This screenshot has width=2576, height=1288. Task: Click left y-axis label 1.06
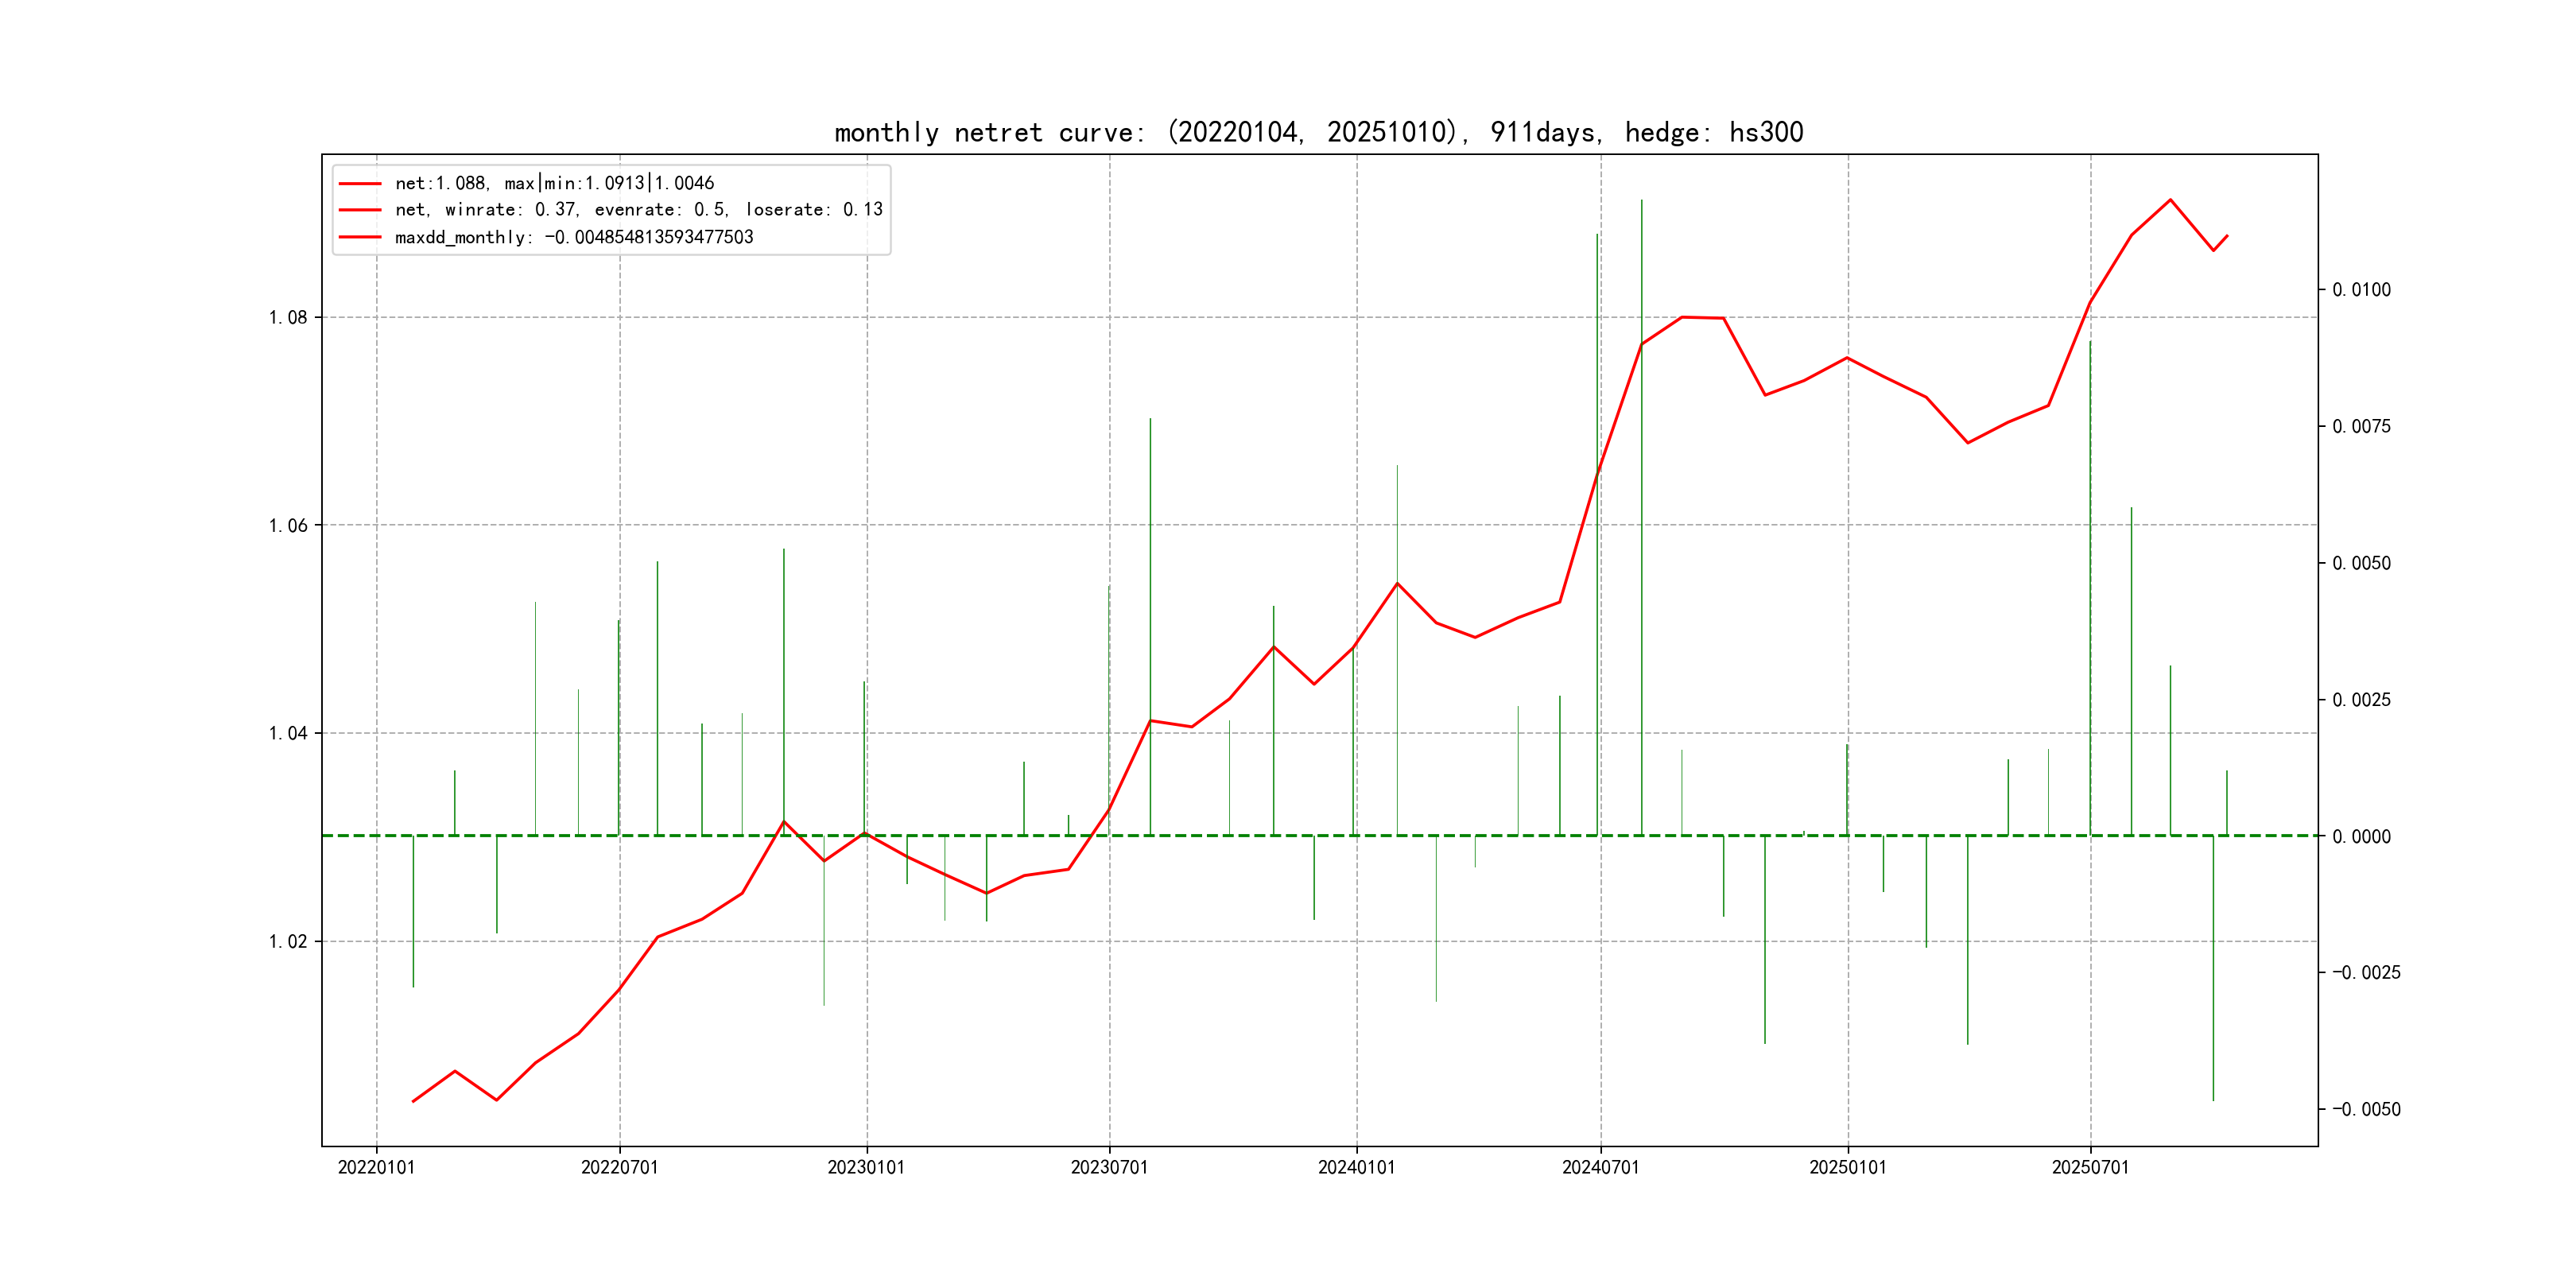[x=288, y=526]
